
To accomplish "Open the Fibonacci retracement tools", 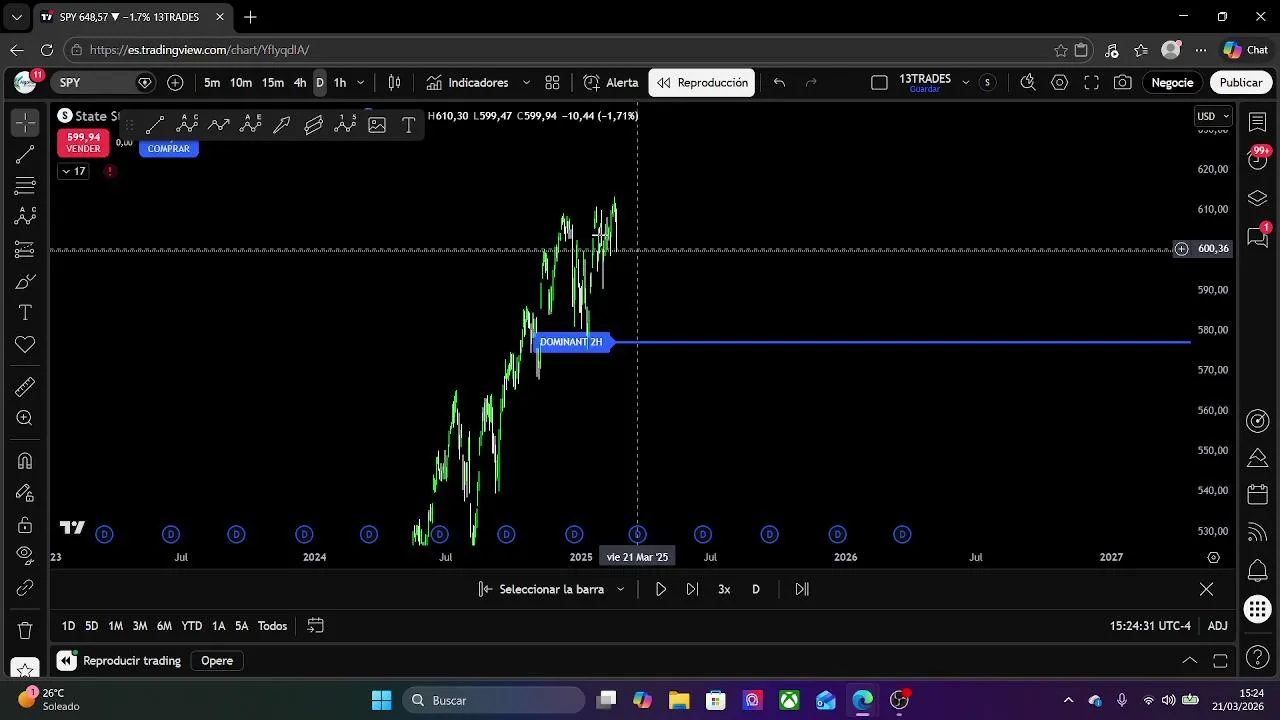I will [25, 186].
